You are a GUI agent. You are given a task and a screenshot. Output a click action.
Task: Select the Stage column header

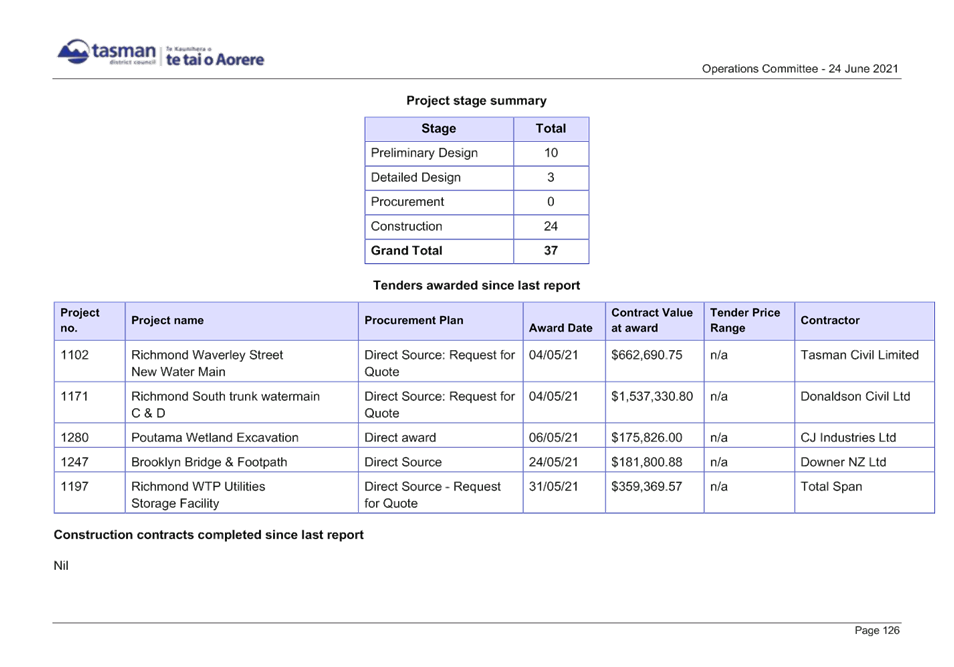coord(440,128)
